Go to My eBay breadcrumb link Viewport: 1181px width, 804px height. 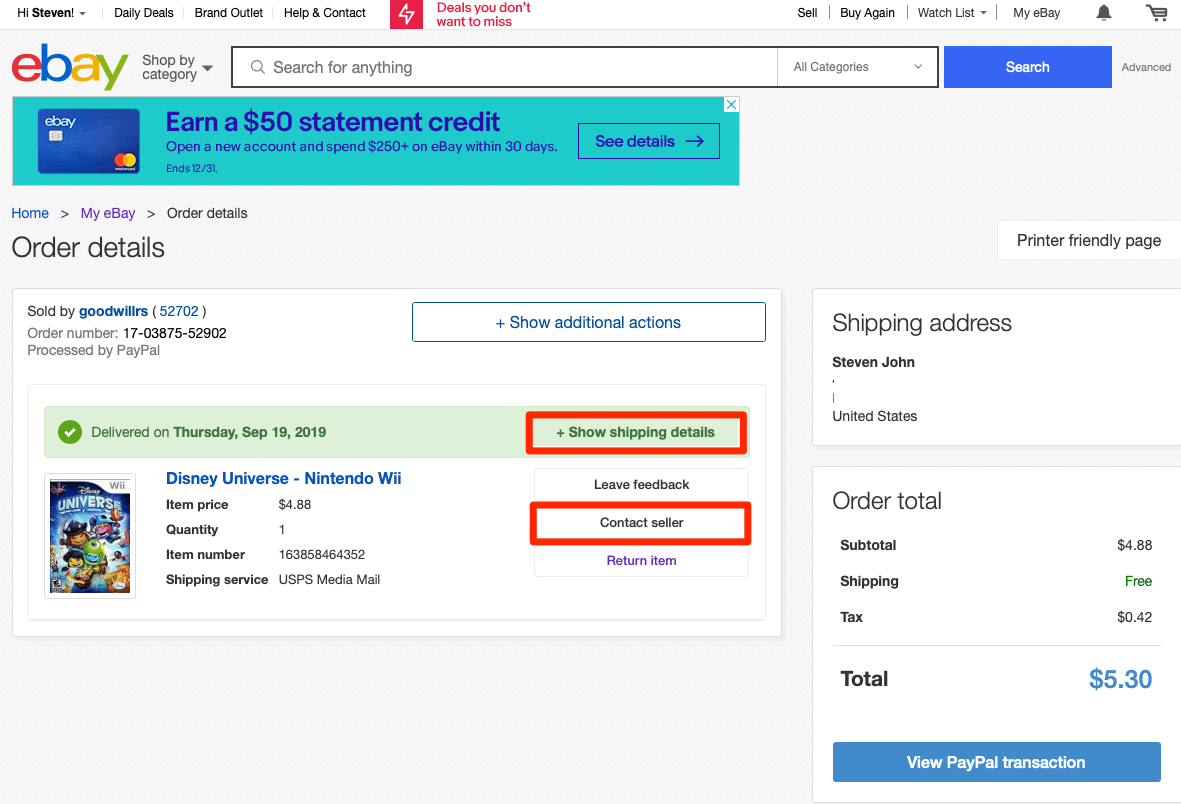pos(108,213)
